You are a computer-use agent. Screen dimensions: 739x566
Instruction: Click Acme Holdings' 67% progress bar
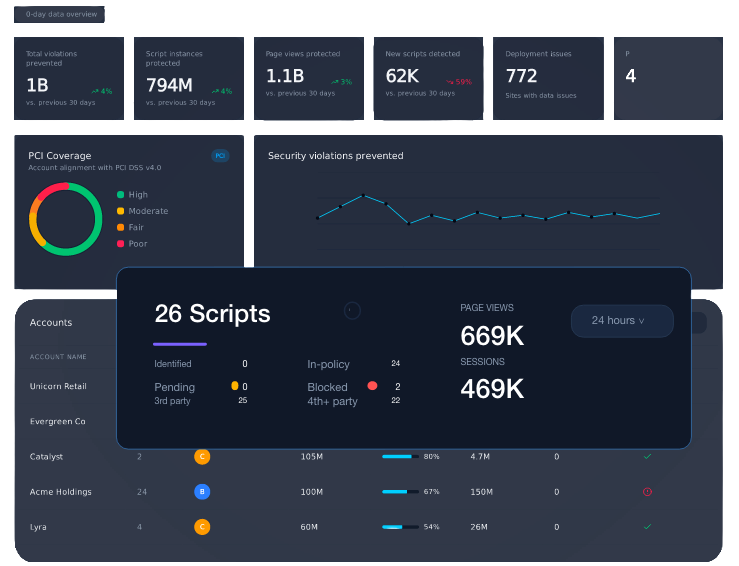tap(400, 492)
